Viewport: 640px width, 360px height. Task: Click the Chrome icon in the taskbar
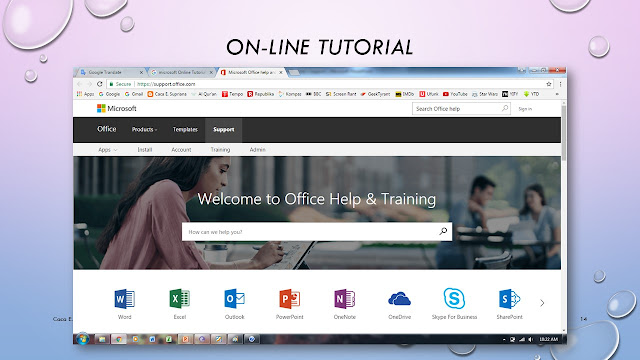pos(119,339)
